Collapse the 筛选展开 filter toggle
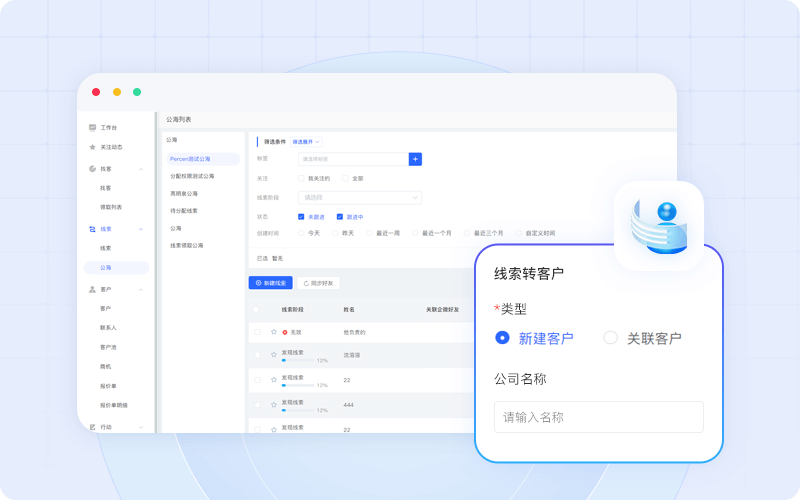 point(307,142)
